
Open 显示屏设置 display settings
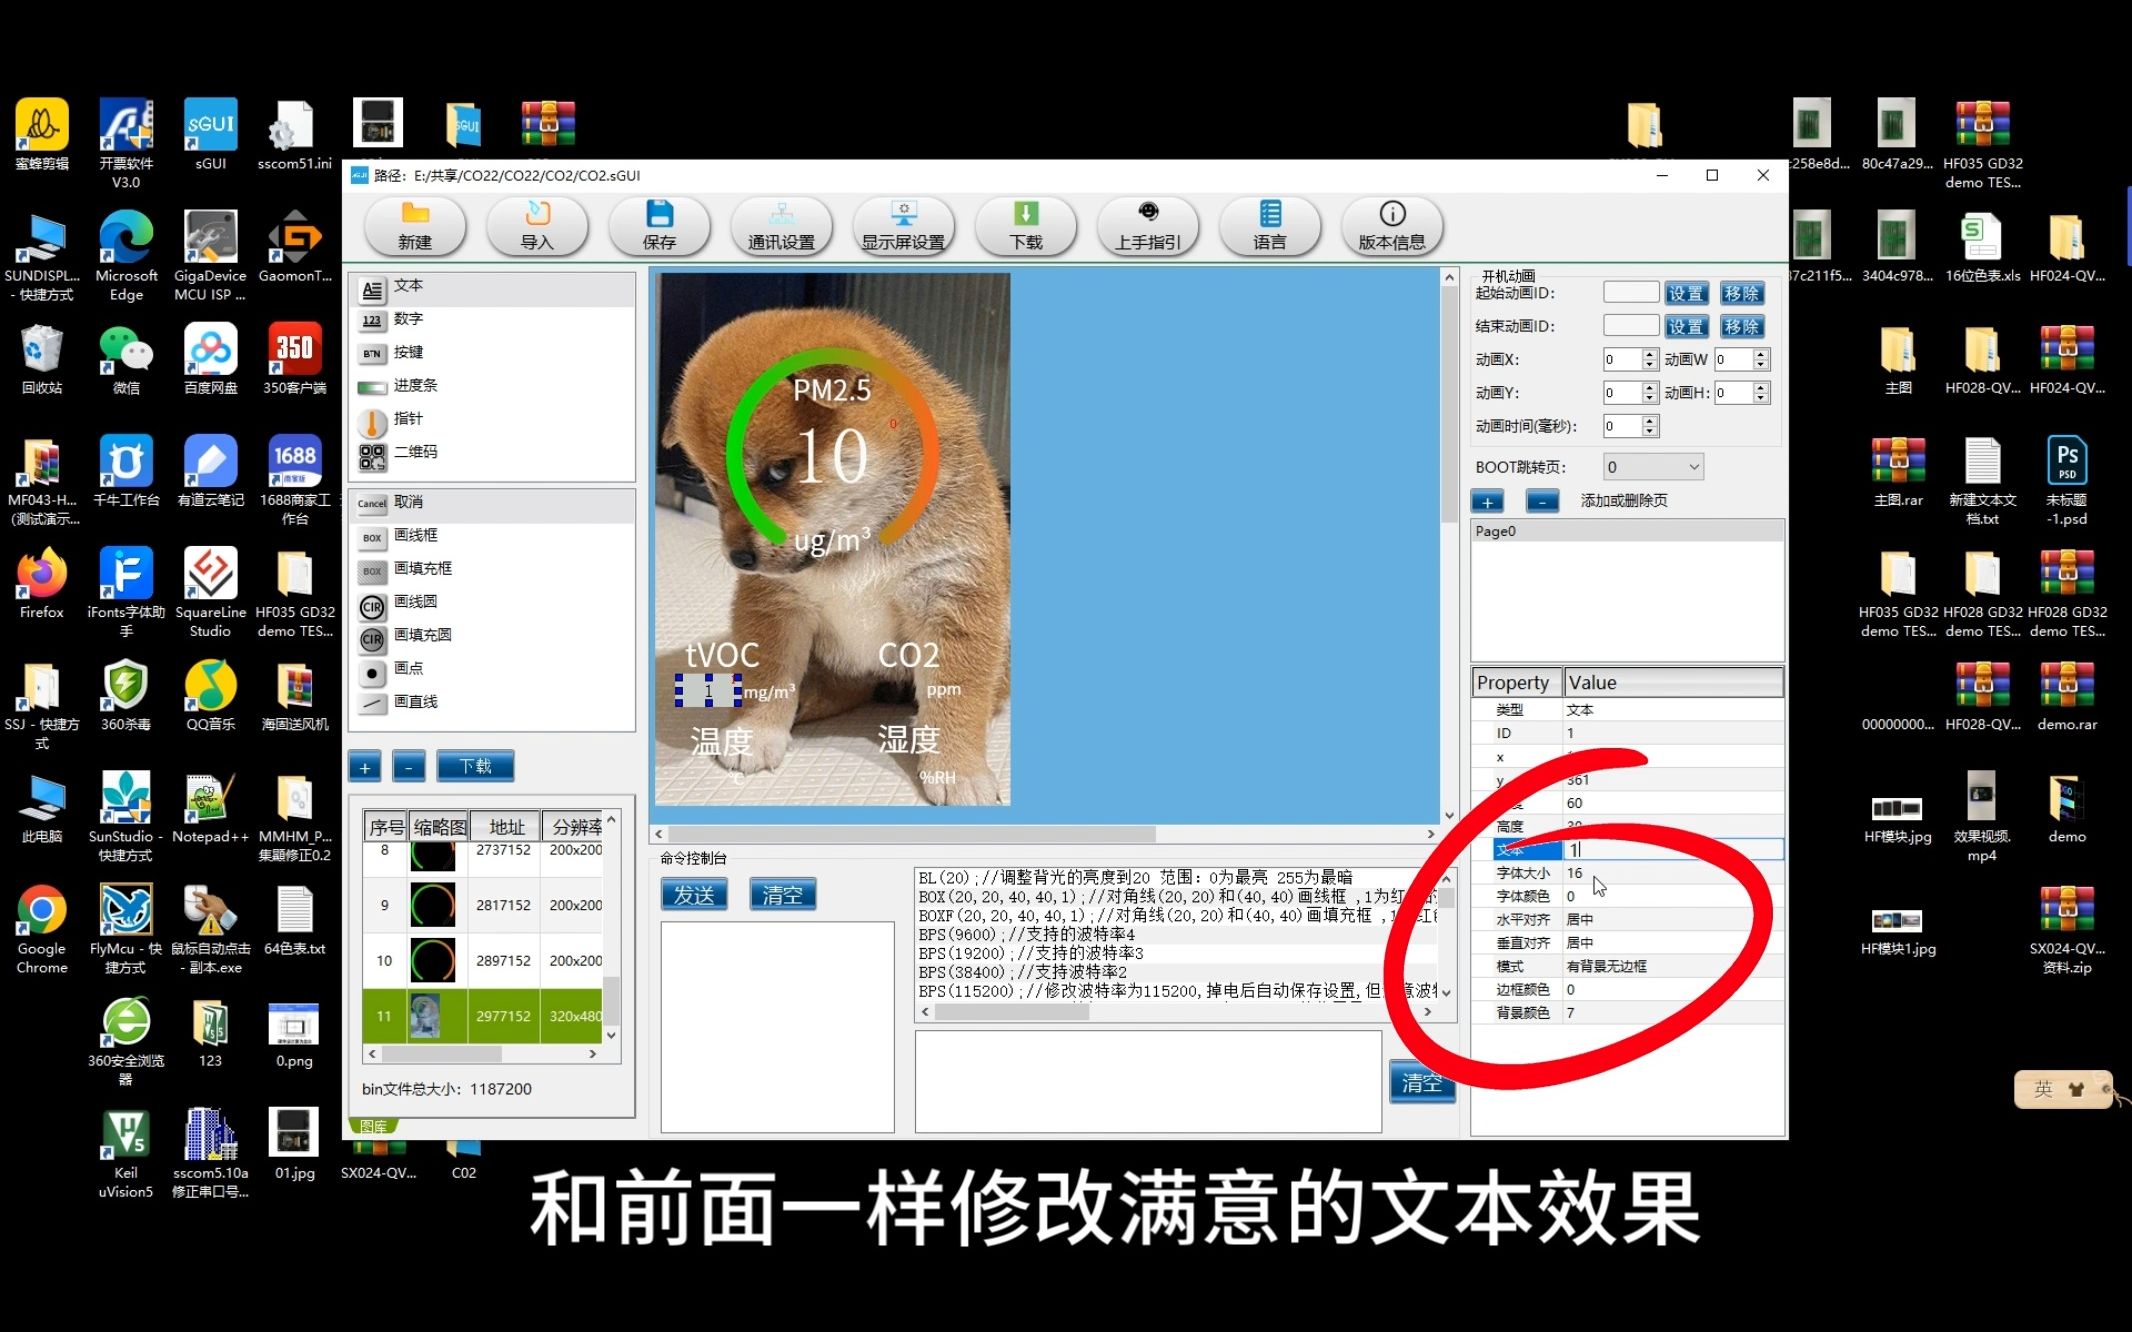pyautogui.click(x=903, y=226)
